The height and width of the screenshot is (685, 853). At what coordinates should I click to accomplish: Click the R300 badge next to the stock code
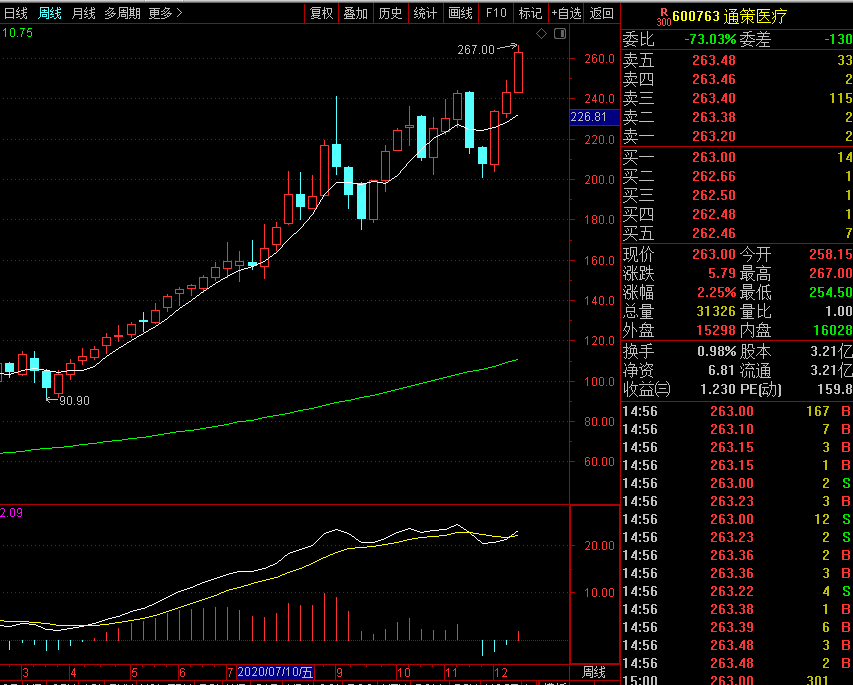664,17
